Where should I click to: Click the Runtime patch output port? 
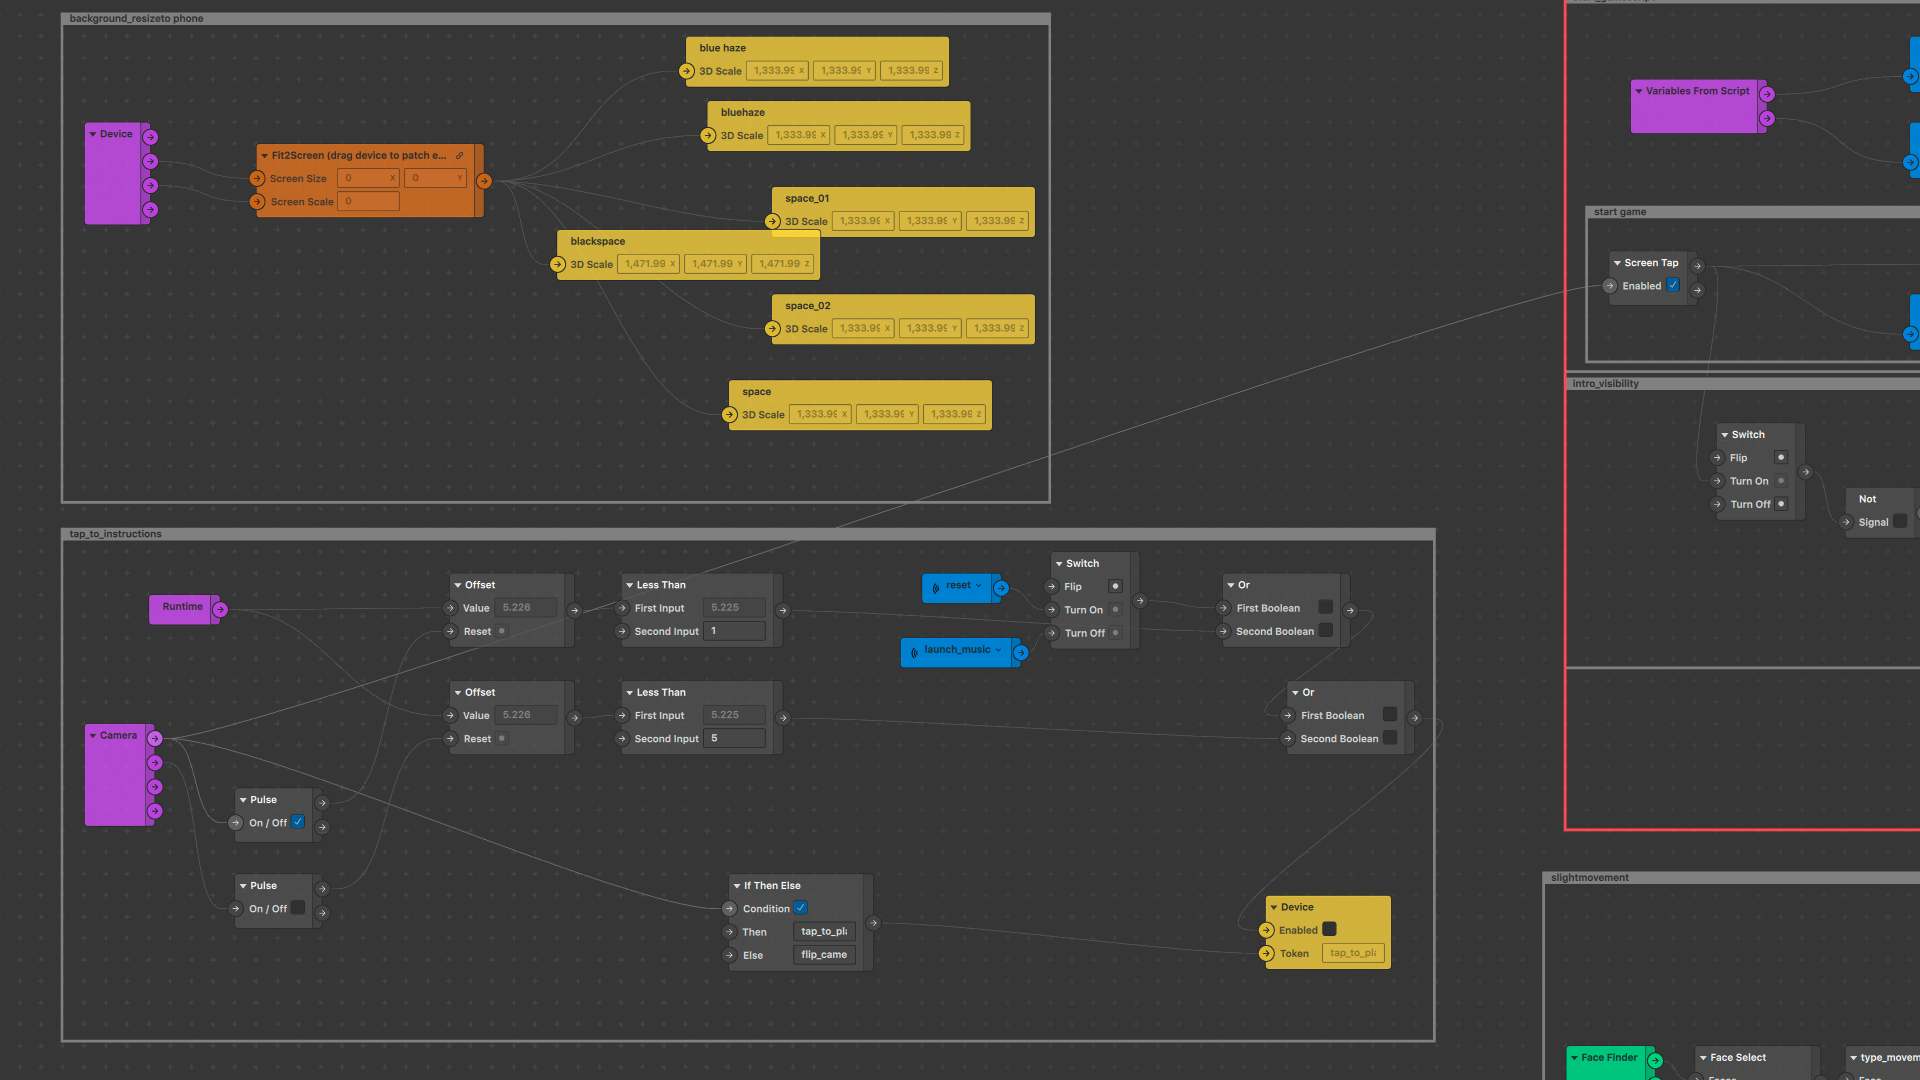click(220, 609)
